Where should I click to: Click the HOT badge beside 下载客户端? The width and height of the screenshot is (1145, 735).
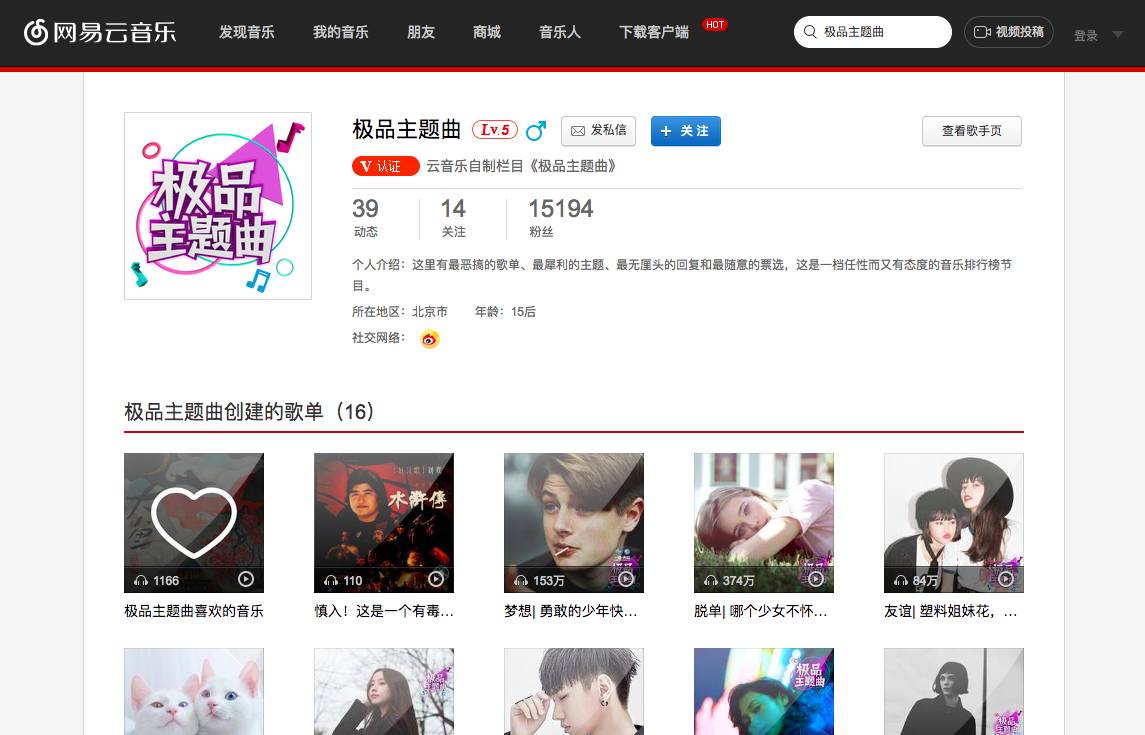click(x=715, y=25)
